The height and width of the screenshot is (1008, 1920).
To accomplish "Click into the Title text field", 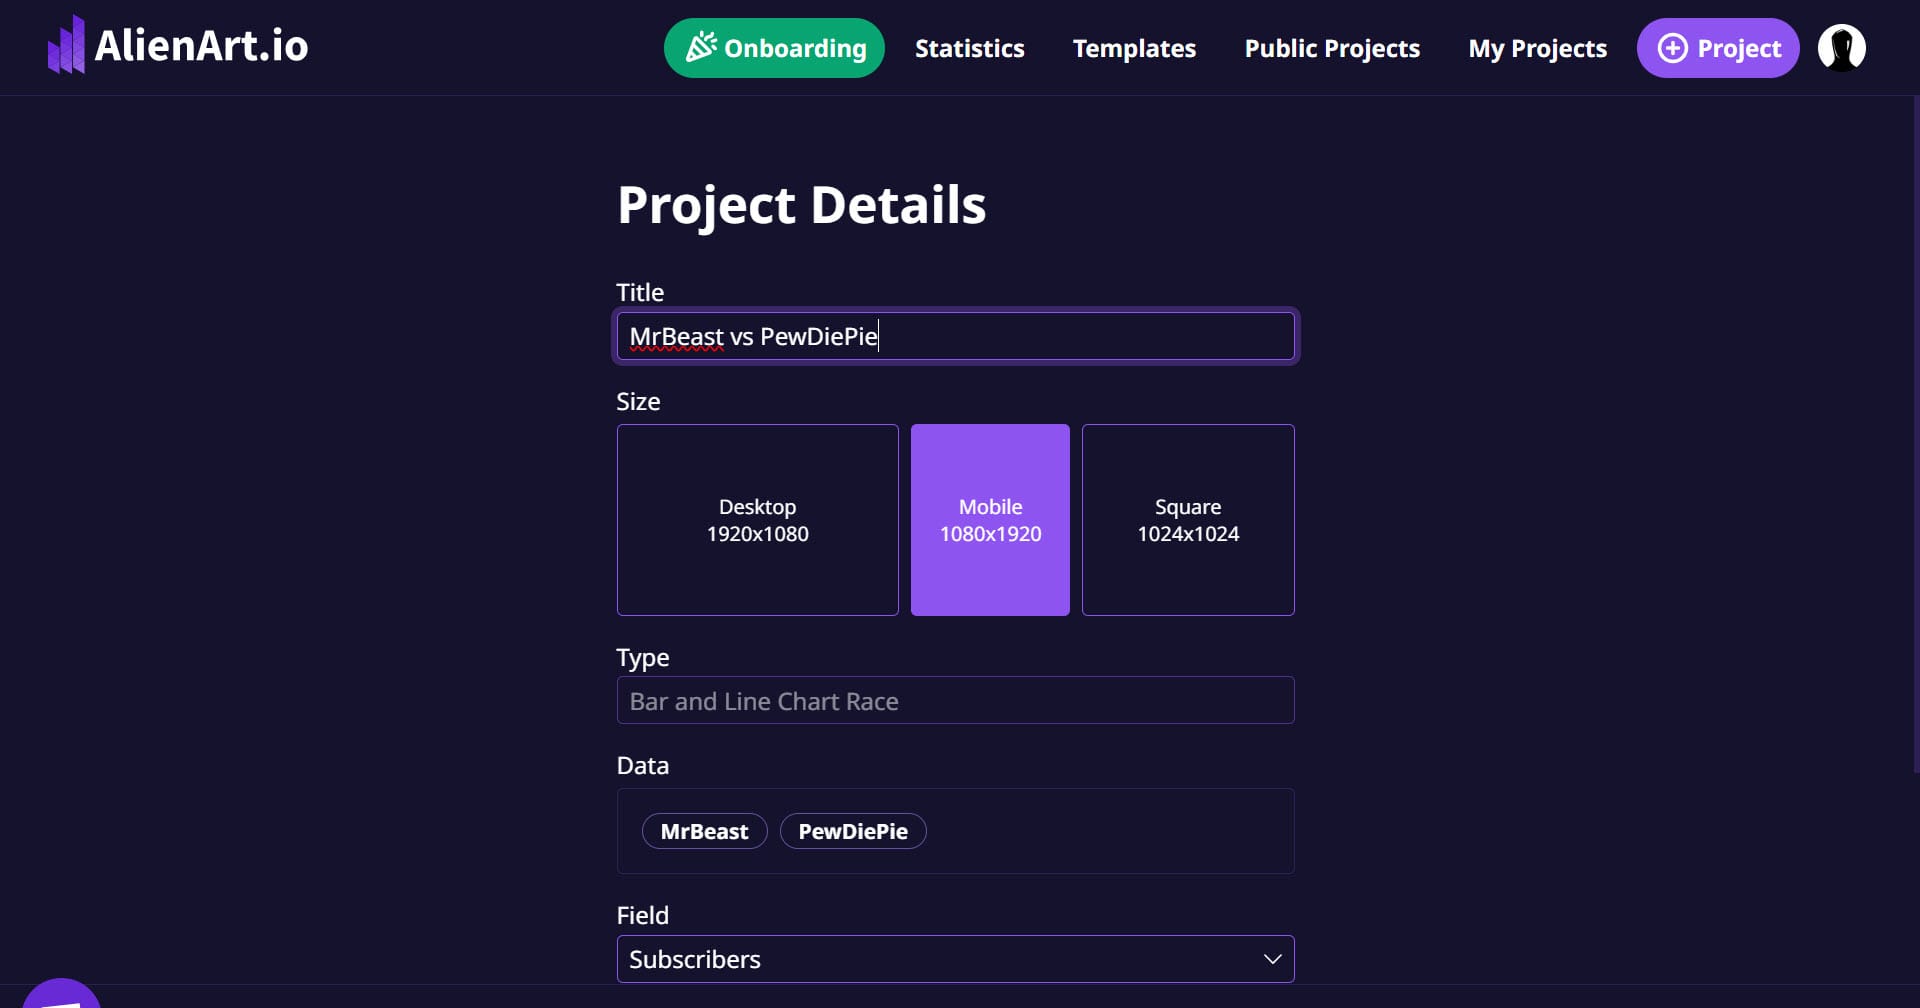I will tap(955, 336).
